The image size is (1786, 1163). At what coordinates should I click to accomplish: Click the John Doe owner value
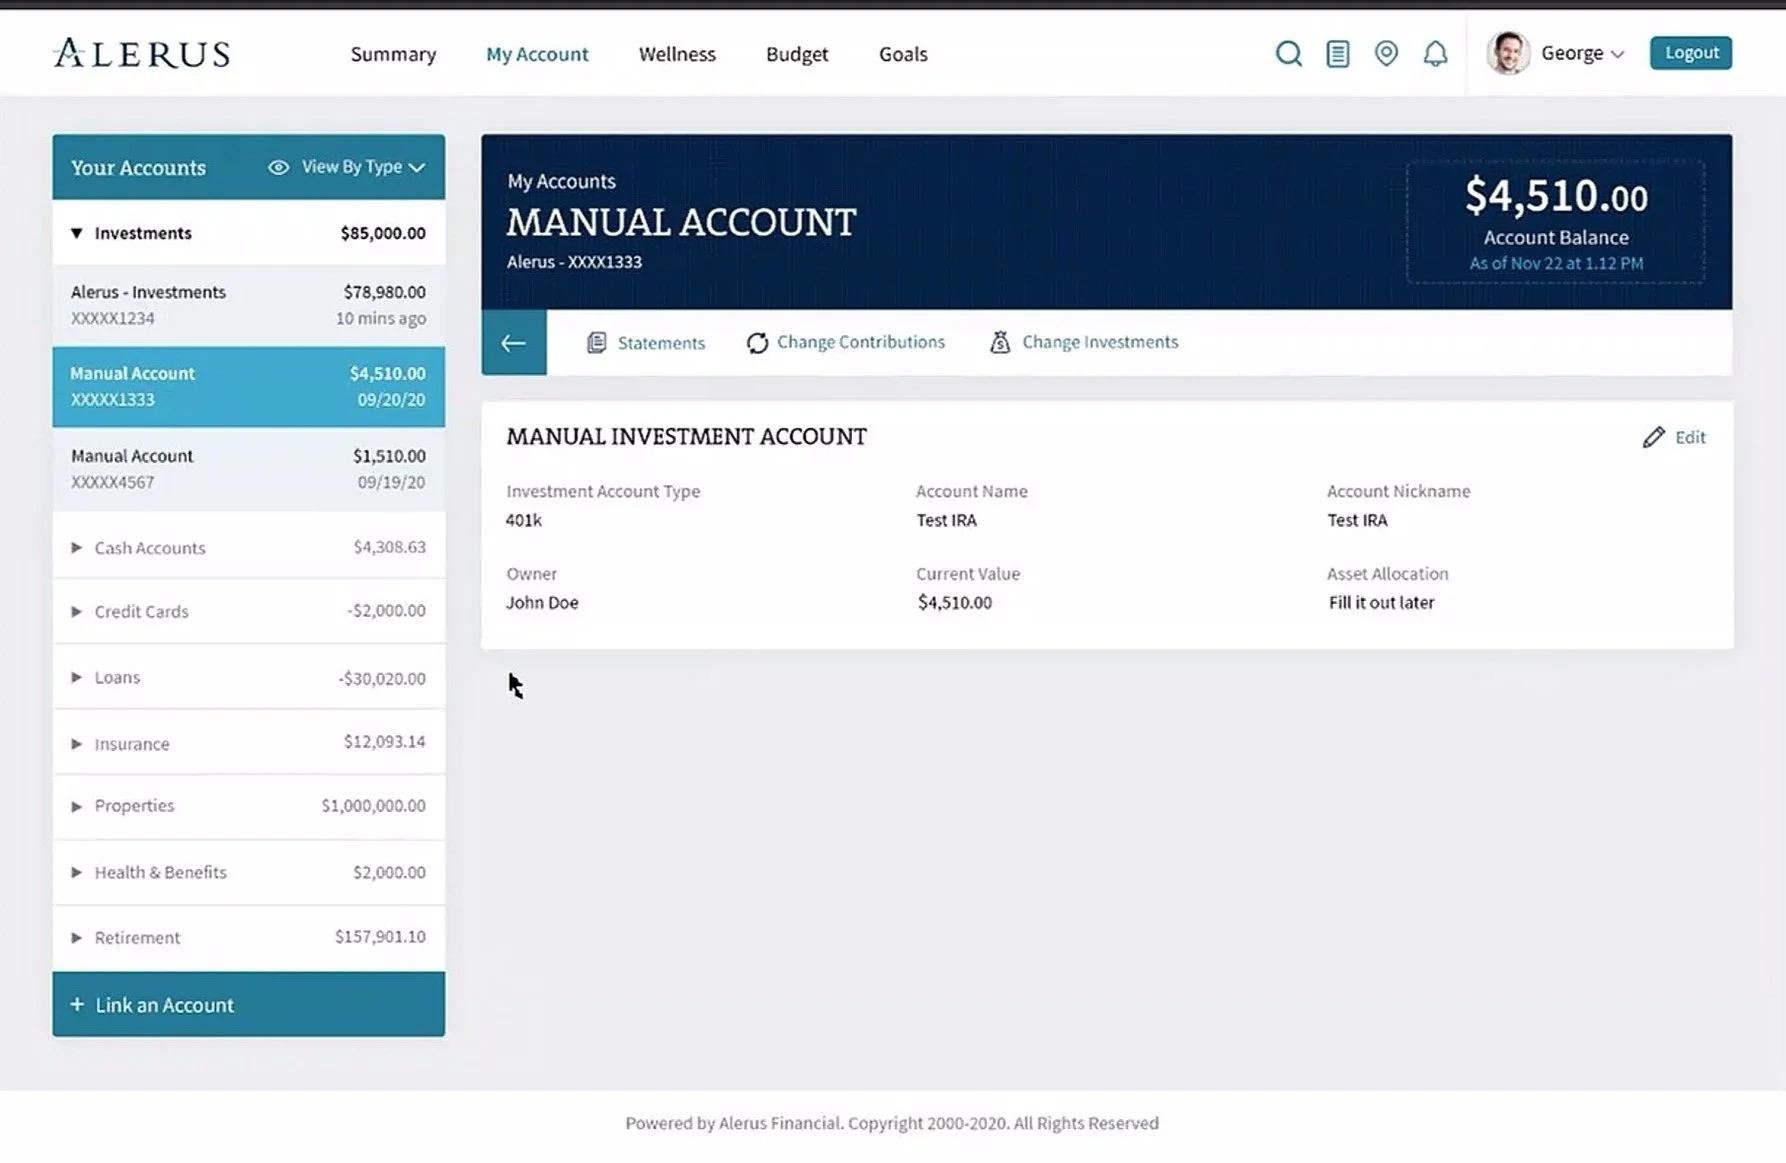point(542,602)
